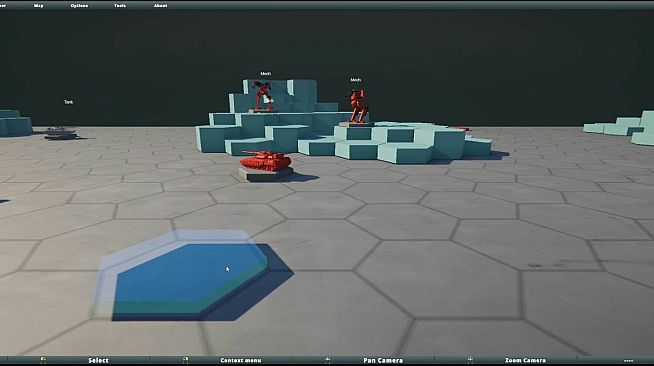
Task: Click the mouse icon beside Select
Action: point(43,360)
